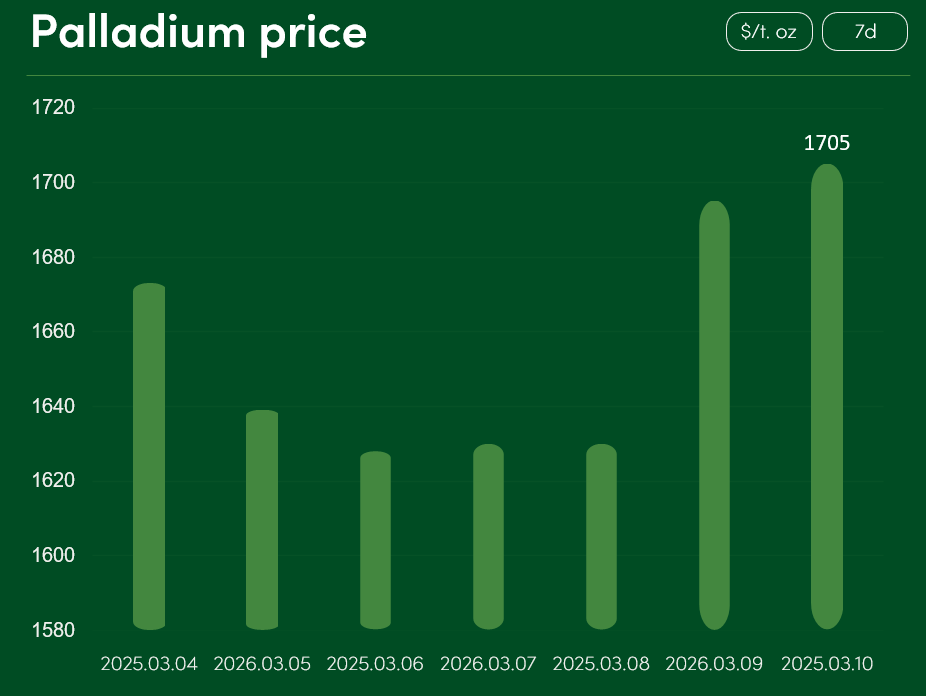Click the 2025.03.08 date label
This screenshot has width=926, height=696.
coord(601,664)
